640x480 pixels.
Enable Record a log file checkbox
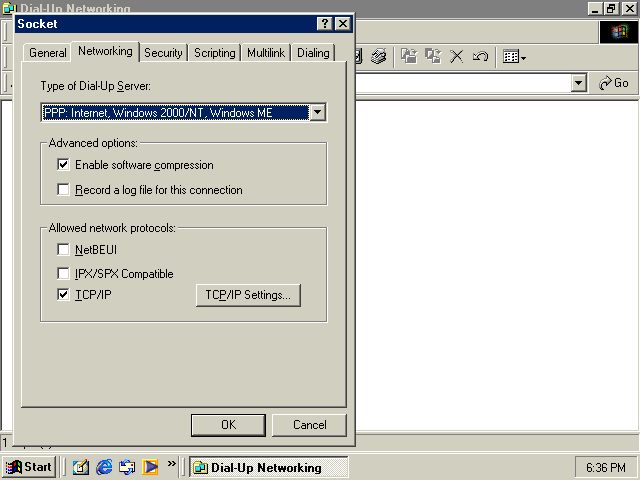[x=63, y=190]
